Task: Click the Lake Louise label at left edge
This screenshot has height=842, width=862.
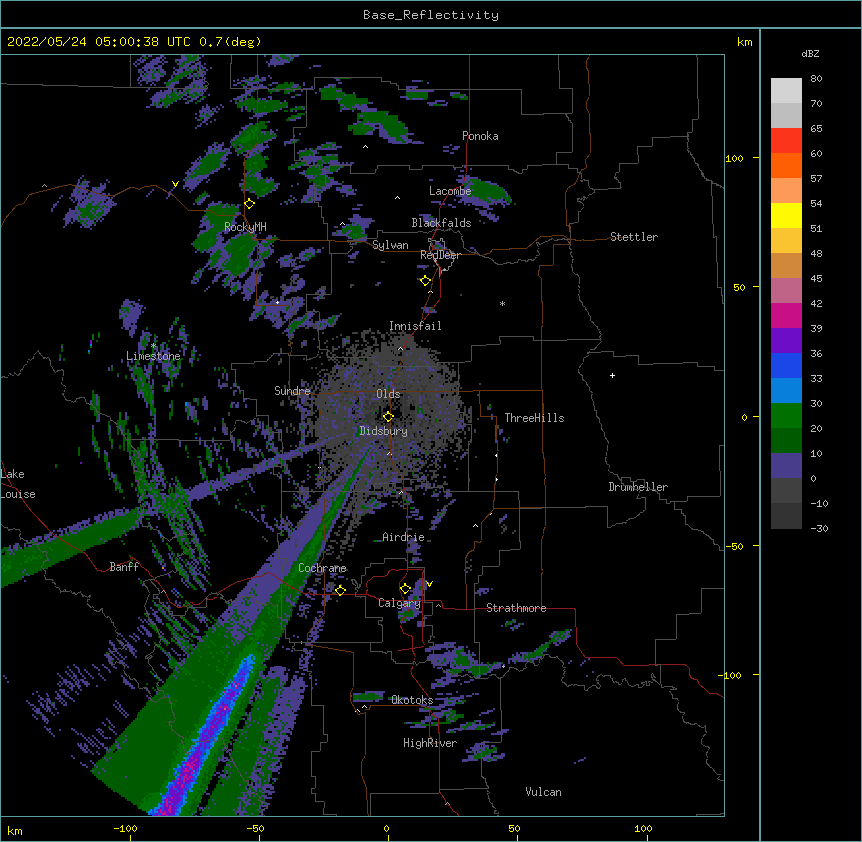Action: coord(18,484)
